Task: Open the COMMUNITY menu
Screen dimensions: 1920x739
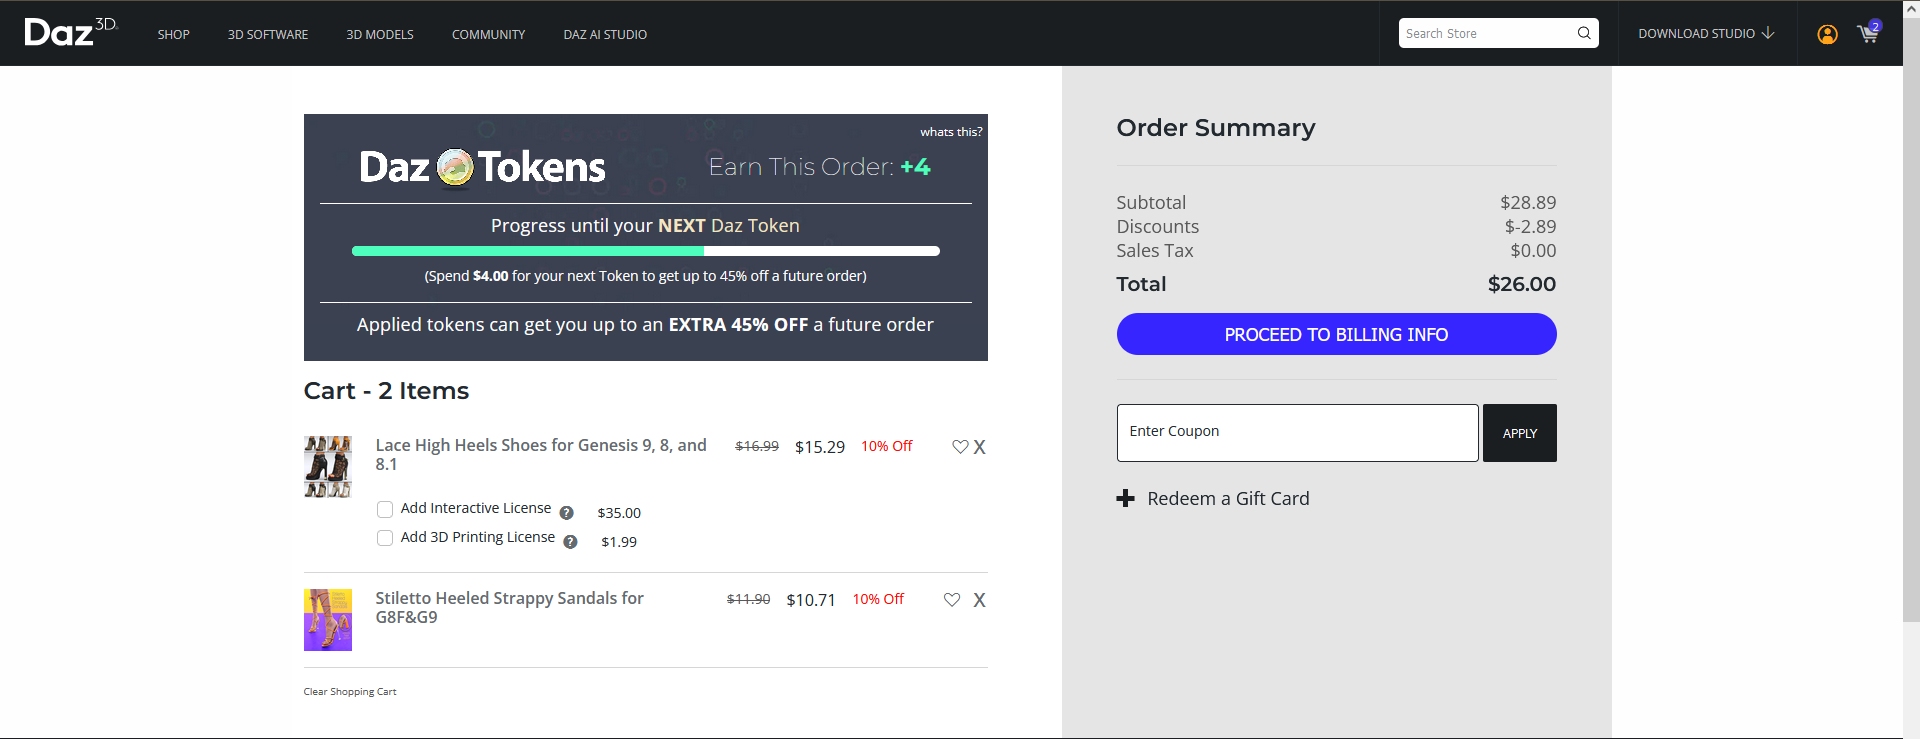Action: 488,34
